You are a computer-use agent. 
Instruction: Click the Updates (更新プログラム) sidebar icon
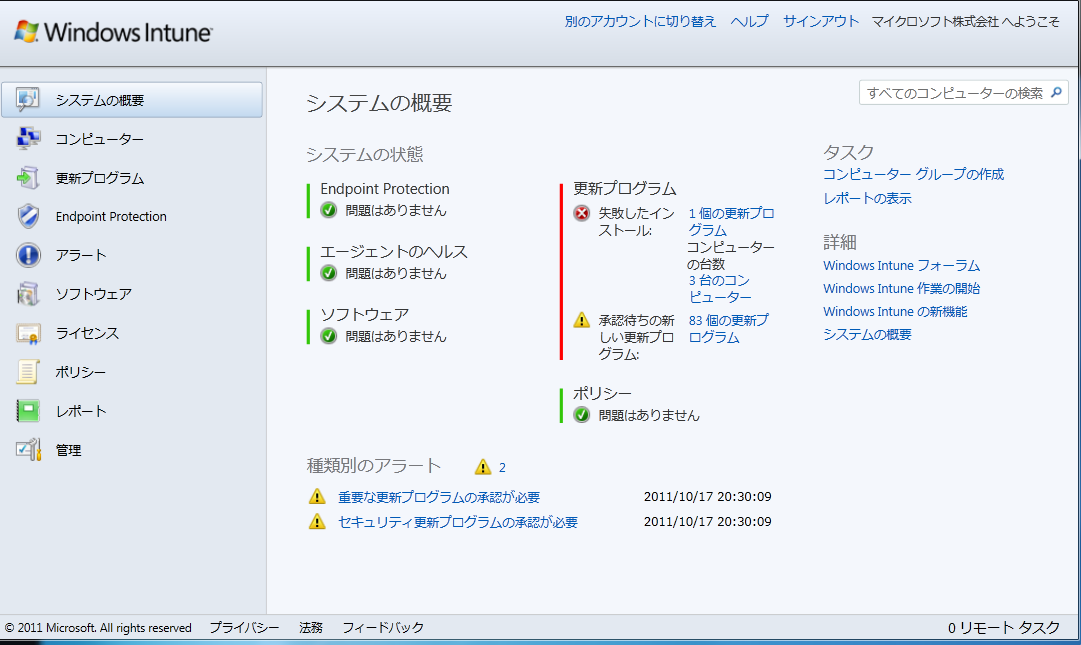(28, 178)
